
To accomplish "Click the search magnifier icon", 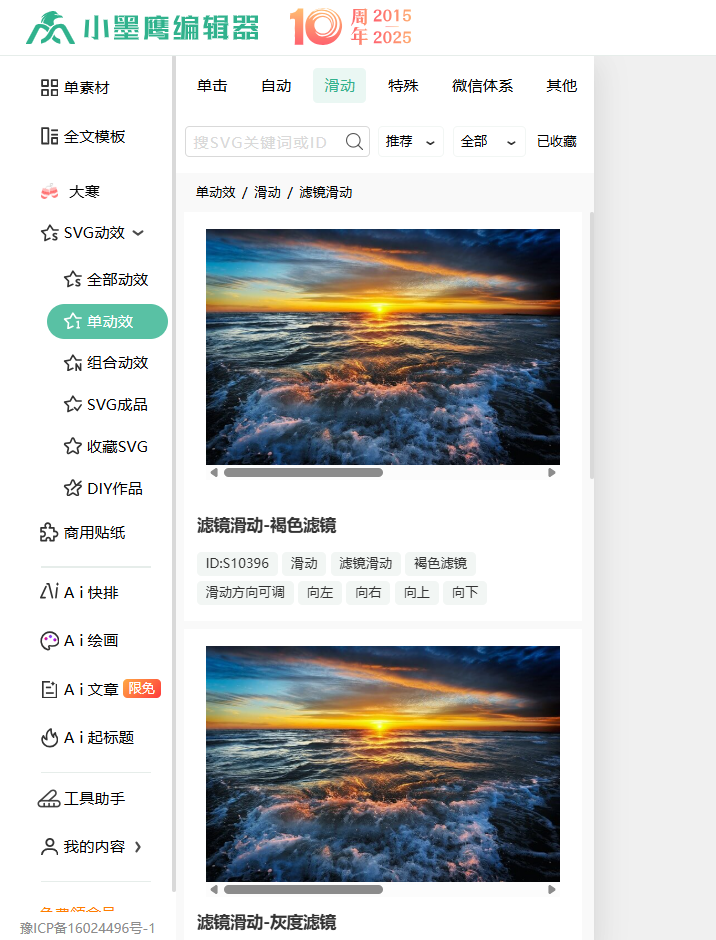I will pyautogui.click(x=354, y=141).
